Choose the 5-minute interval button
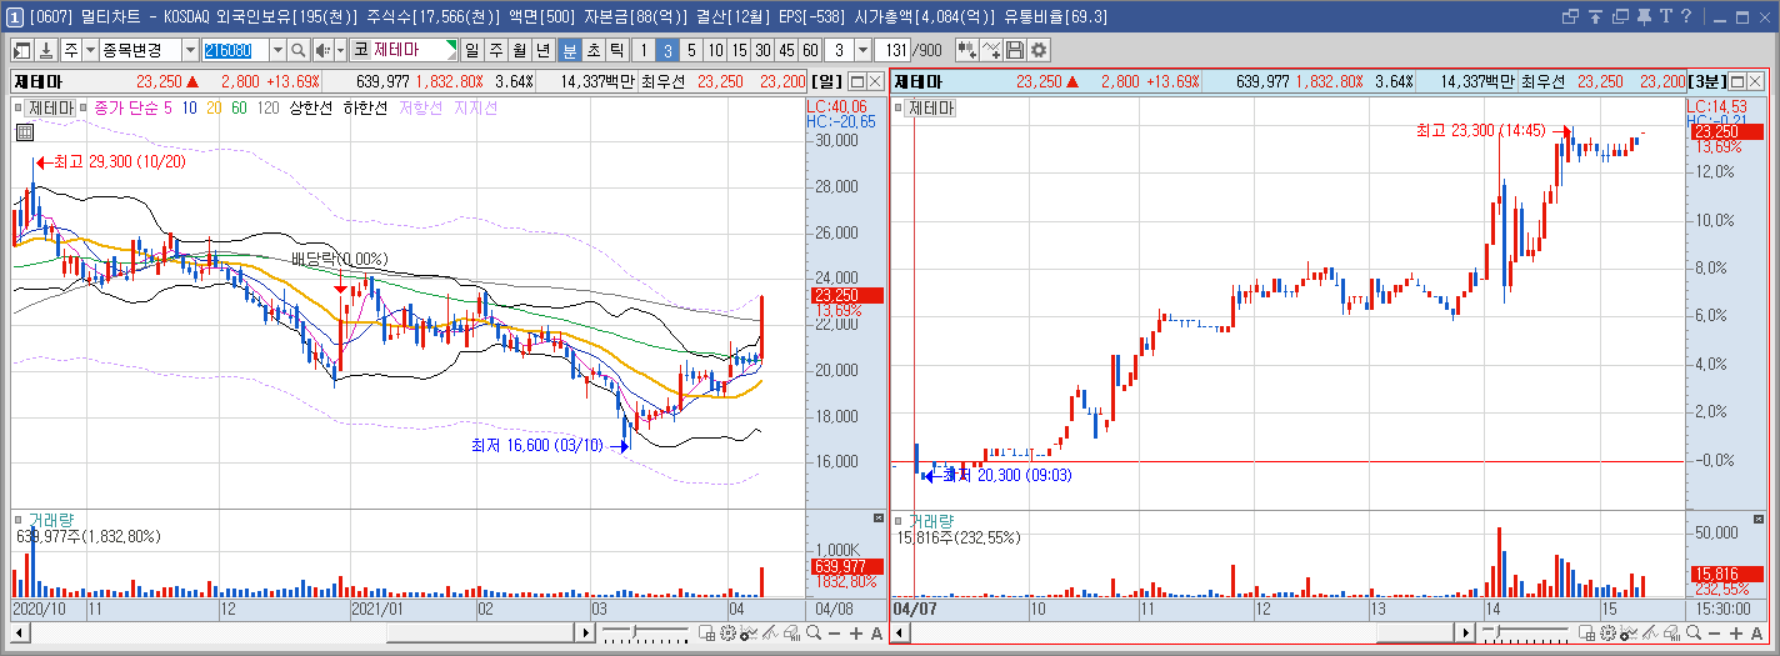This screenshot has height=656, width=1780. tap(691, 50)
